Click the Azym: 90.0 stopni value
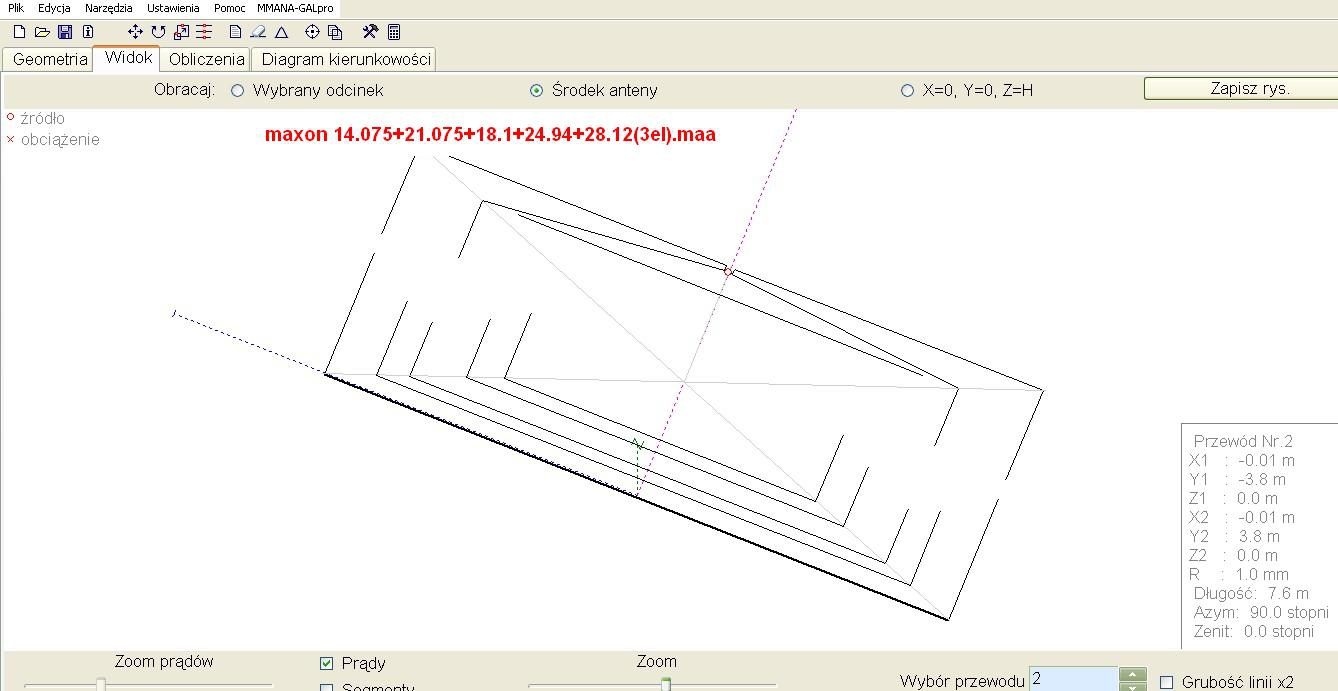1338x691 pixels. point(1261,612)
